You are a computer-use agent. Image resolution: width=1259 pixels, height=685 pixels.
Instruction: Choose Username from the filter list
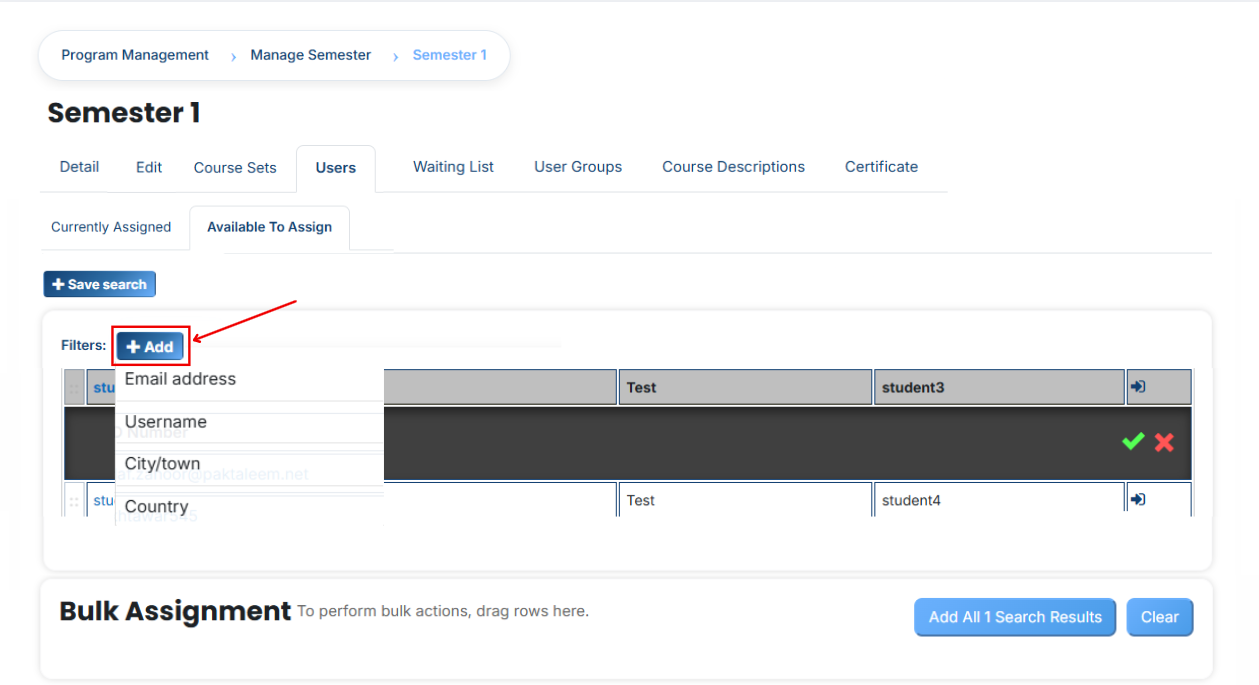tap(249, 423)
